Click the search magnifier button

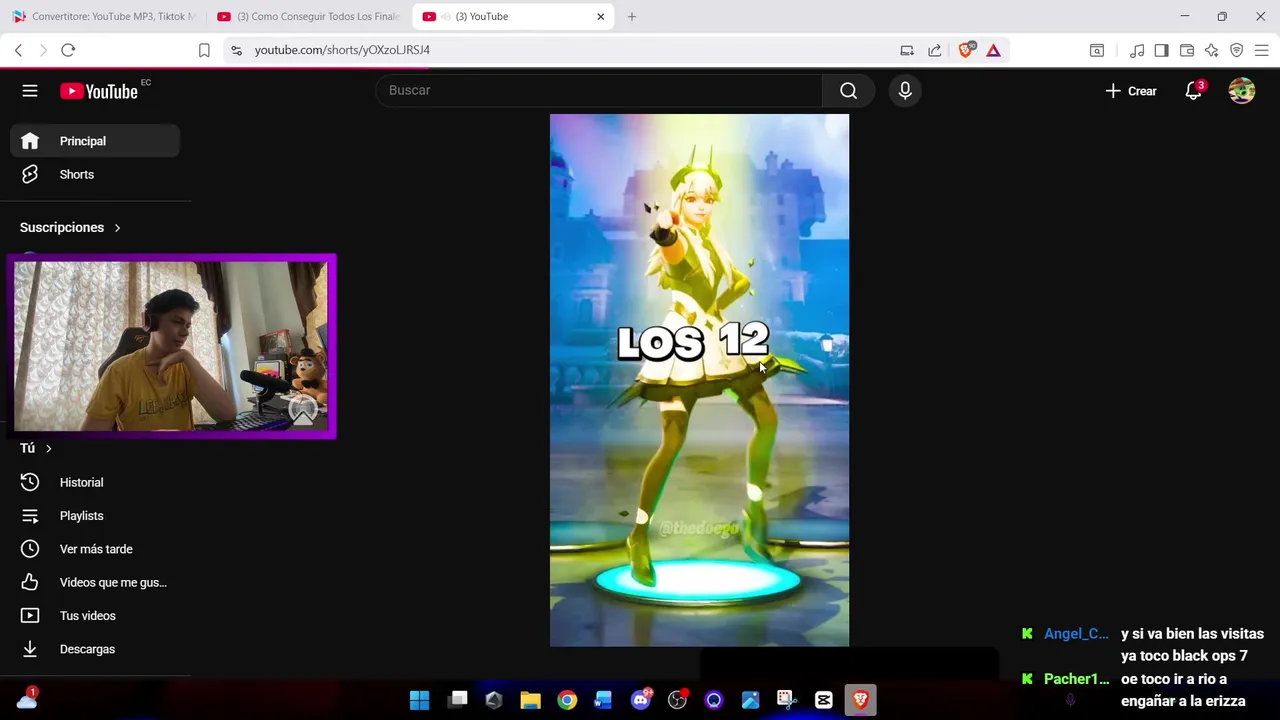coord(848,91)
